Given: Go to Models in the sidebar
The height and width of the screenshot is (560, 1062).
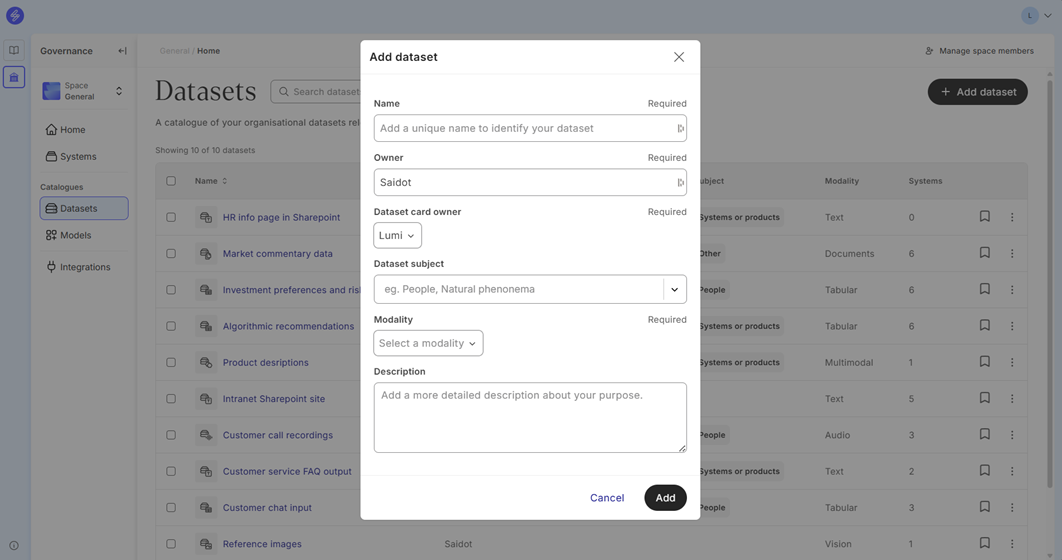Looking at the screenshot, I should pos(75,236).
